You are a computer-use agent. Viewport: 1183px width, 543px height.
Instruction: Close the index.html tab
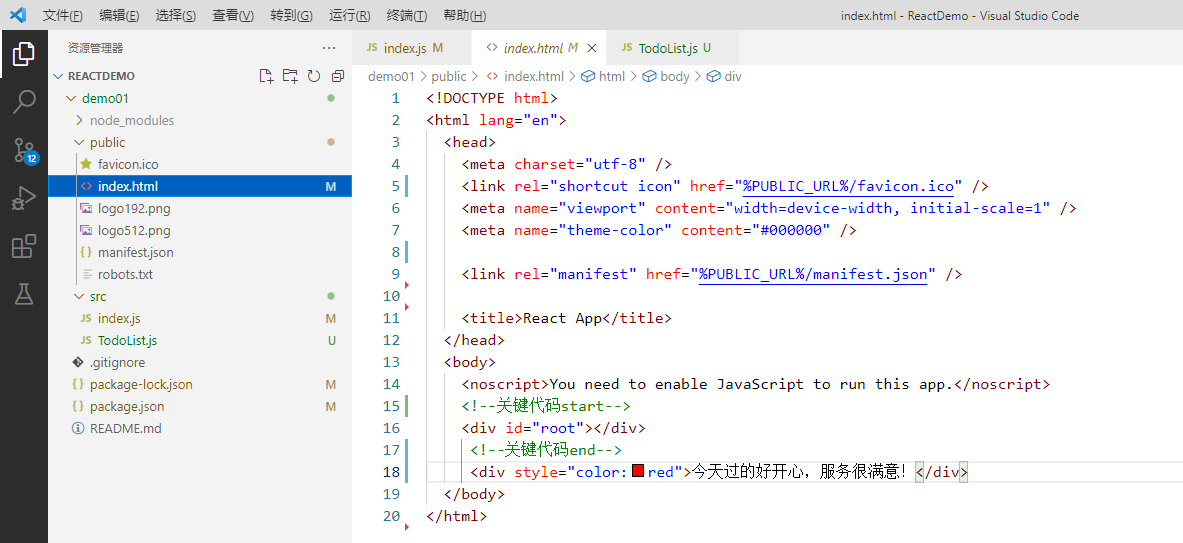(x=592, y=48)
